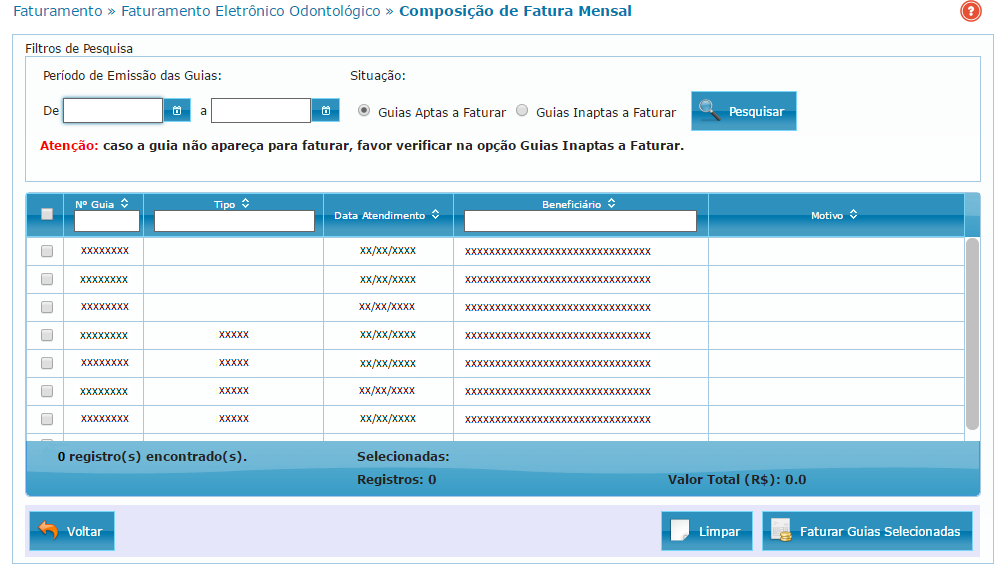The width and height of the screenshot is (998, 569).
Task: Sort by Data Atendimento column
Action: (x=436, y=215)
